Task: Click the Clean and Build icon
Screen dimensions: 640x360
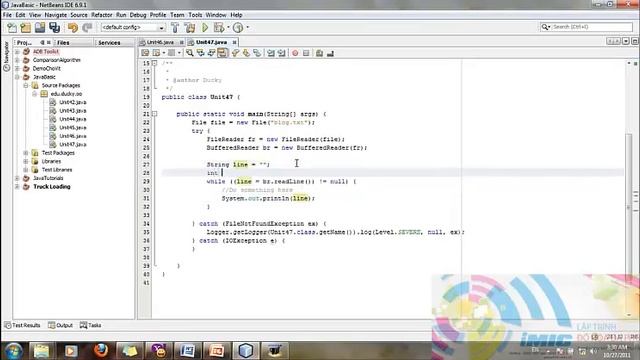Action: 190,27
